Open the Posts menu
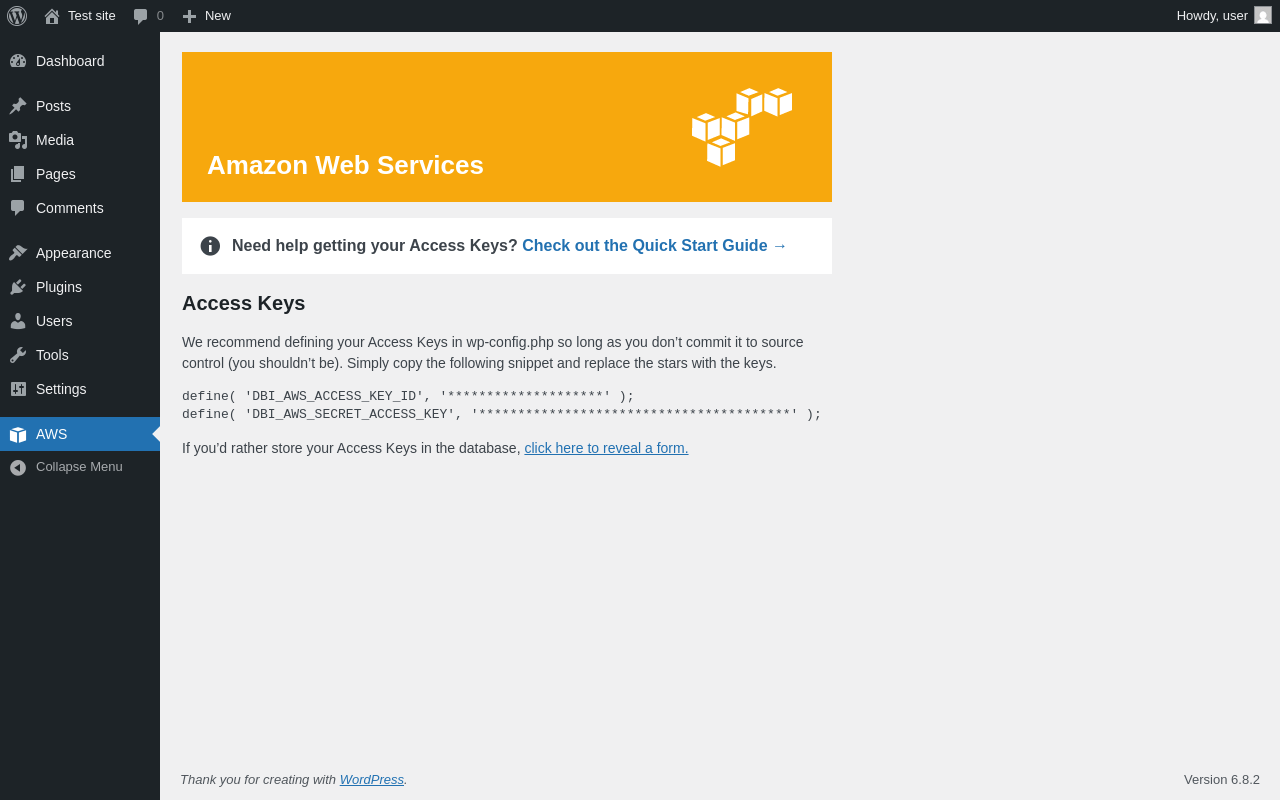This screenshot has width=1280, height=800. tap(80, 106)
